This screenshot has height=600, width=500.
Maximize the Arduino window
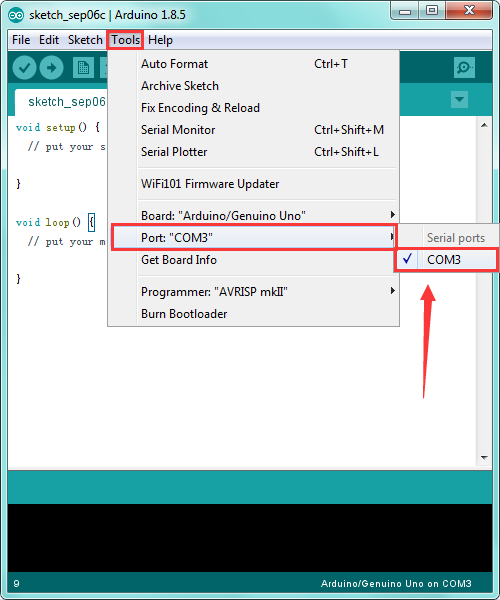pyautogui.click(x=432, y=11)
